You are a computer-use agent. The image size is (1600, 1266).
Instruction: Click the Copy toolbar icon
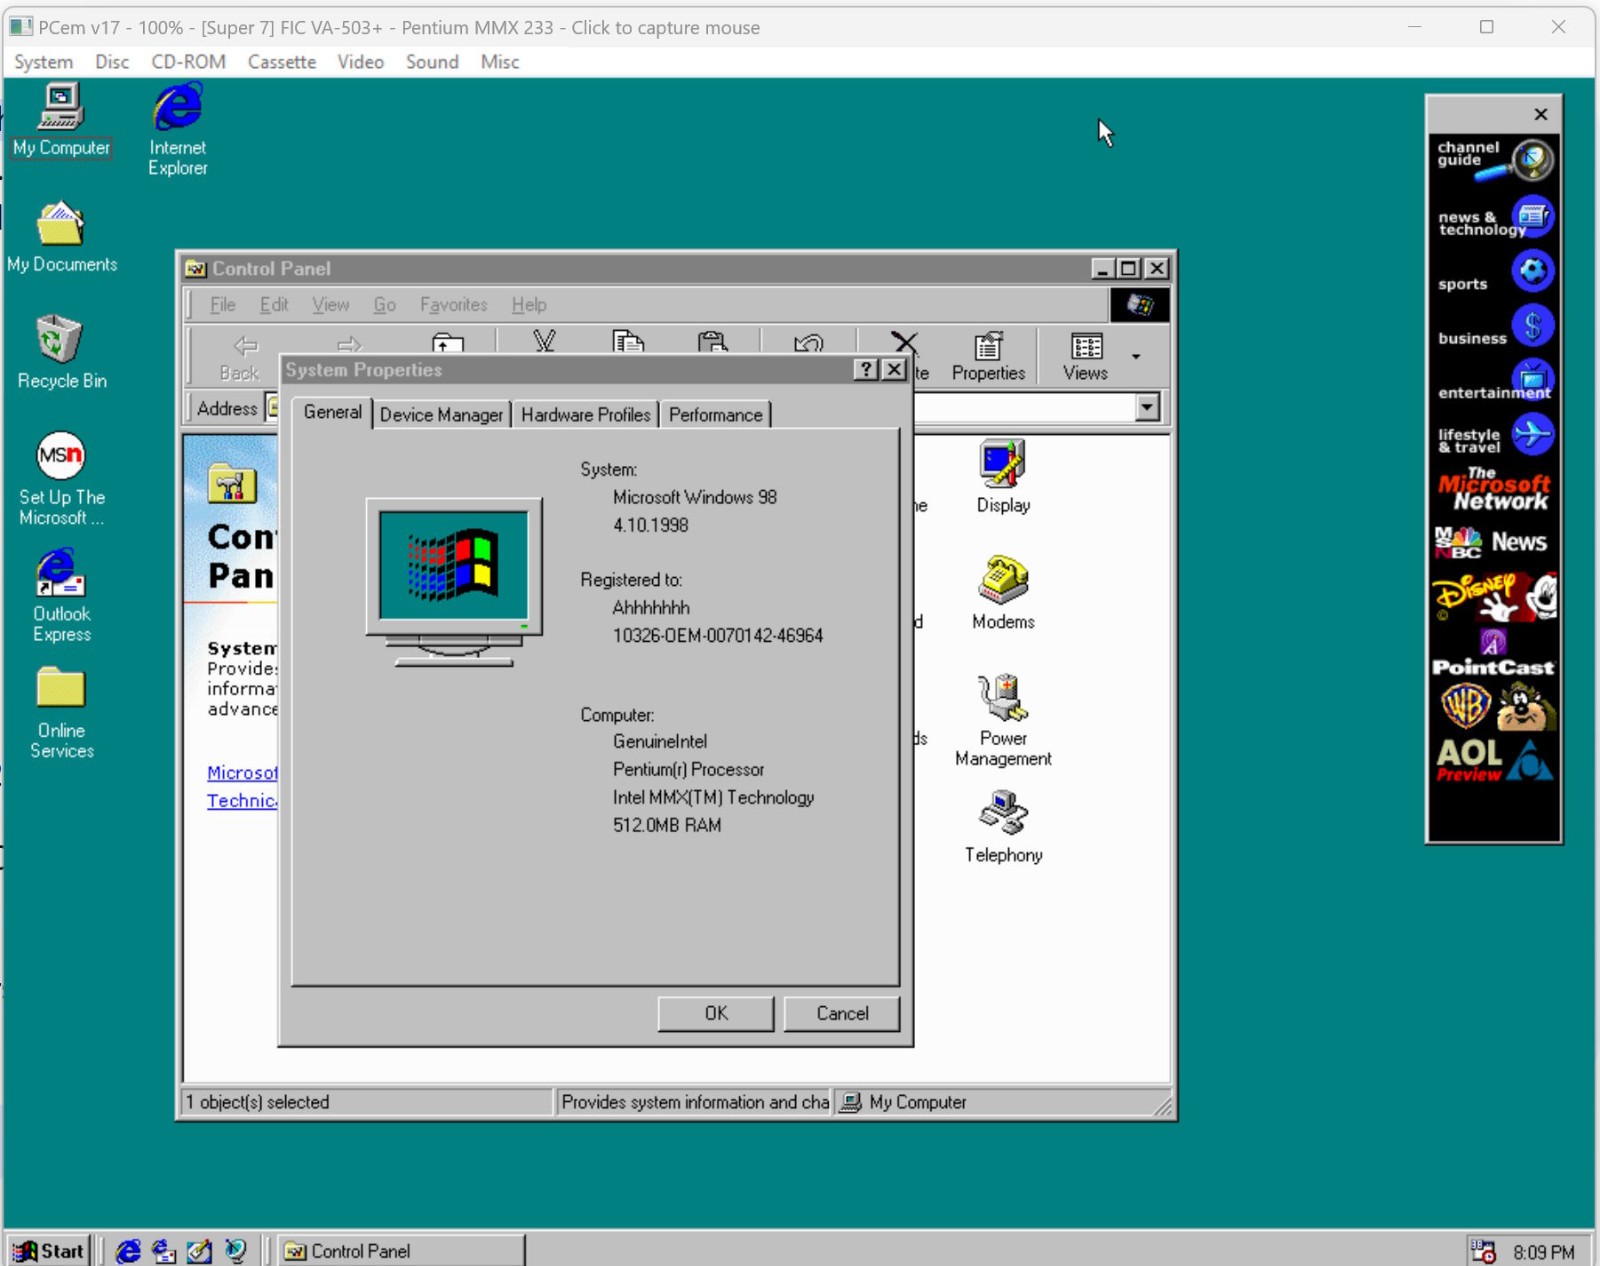pos(628,342)
